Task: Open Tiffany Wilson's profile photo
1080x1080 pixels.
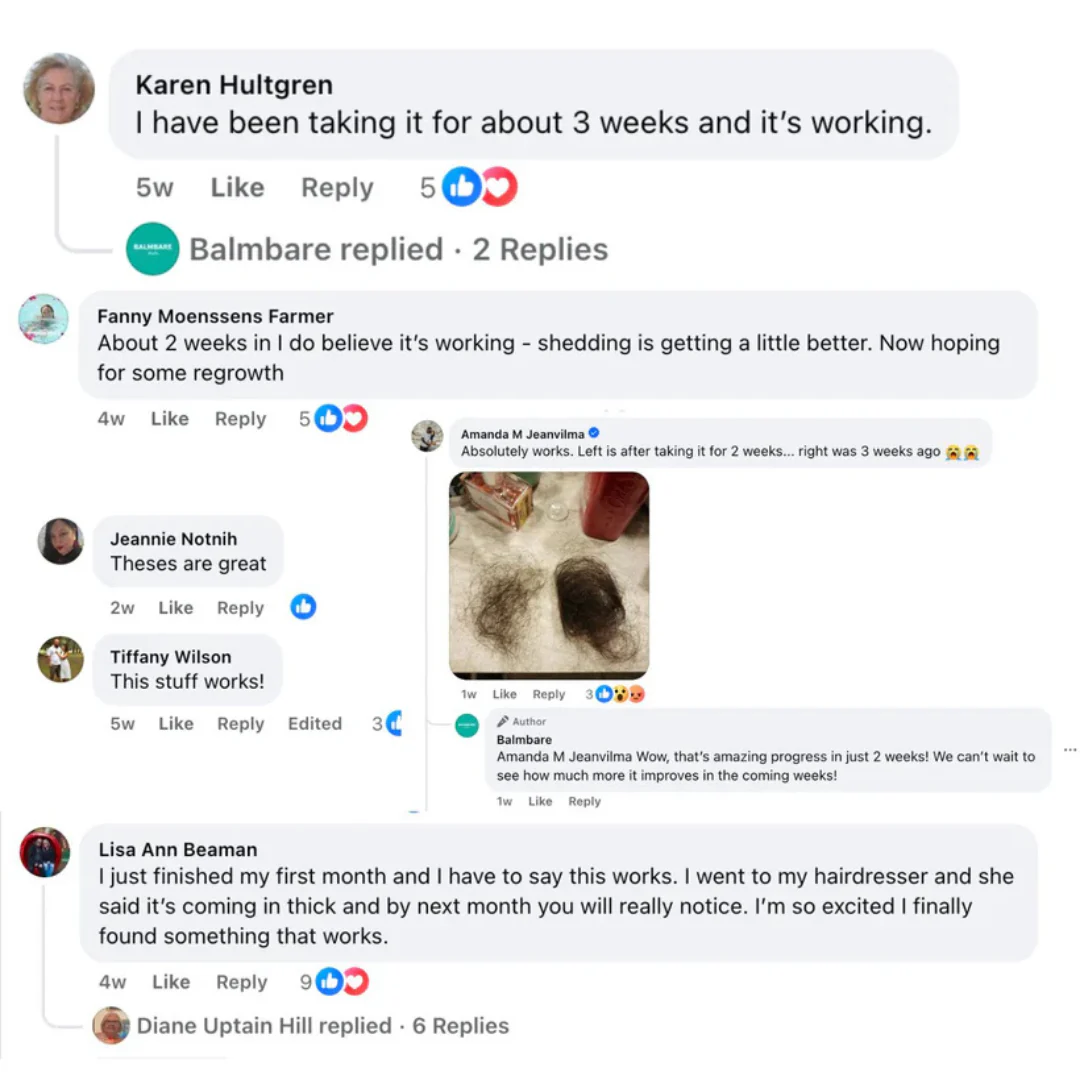Action: click(x=61, y=659)
